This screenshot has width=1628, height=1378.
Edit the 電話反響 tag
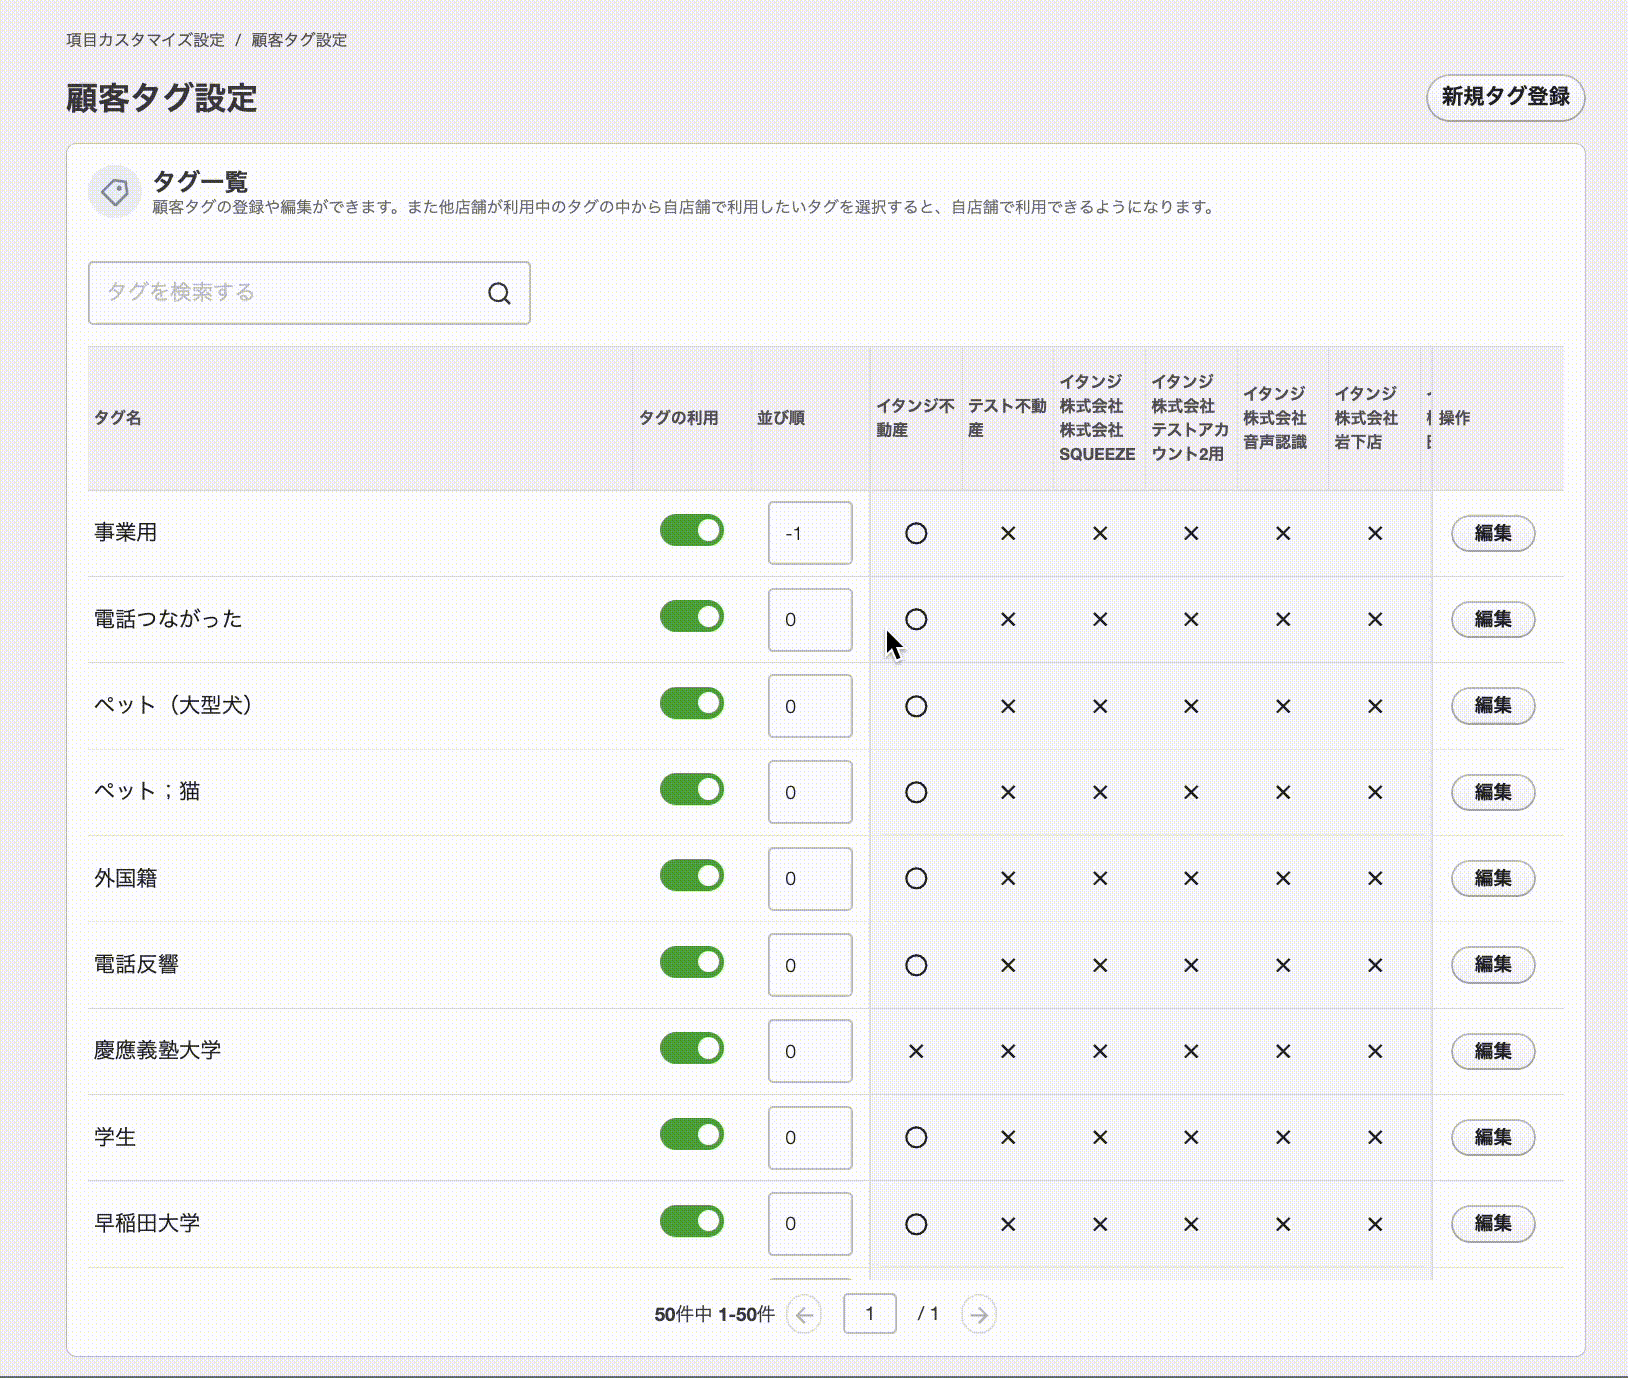tap(1493, 965)
